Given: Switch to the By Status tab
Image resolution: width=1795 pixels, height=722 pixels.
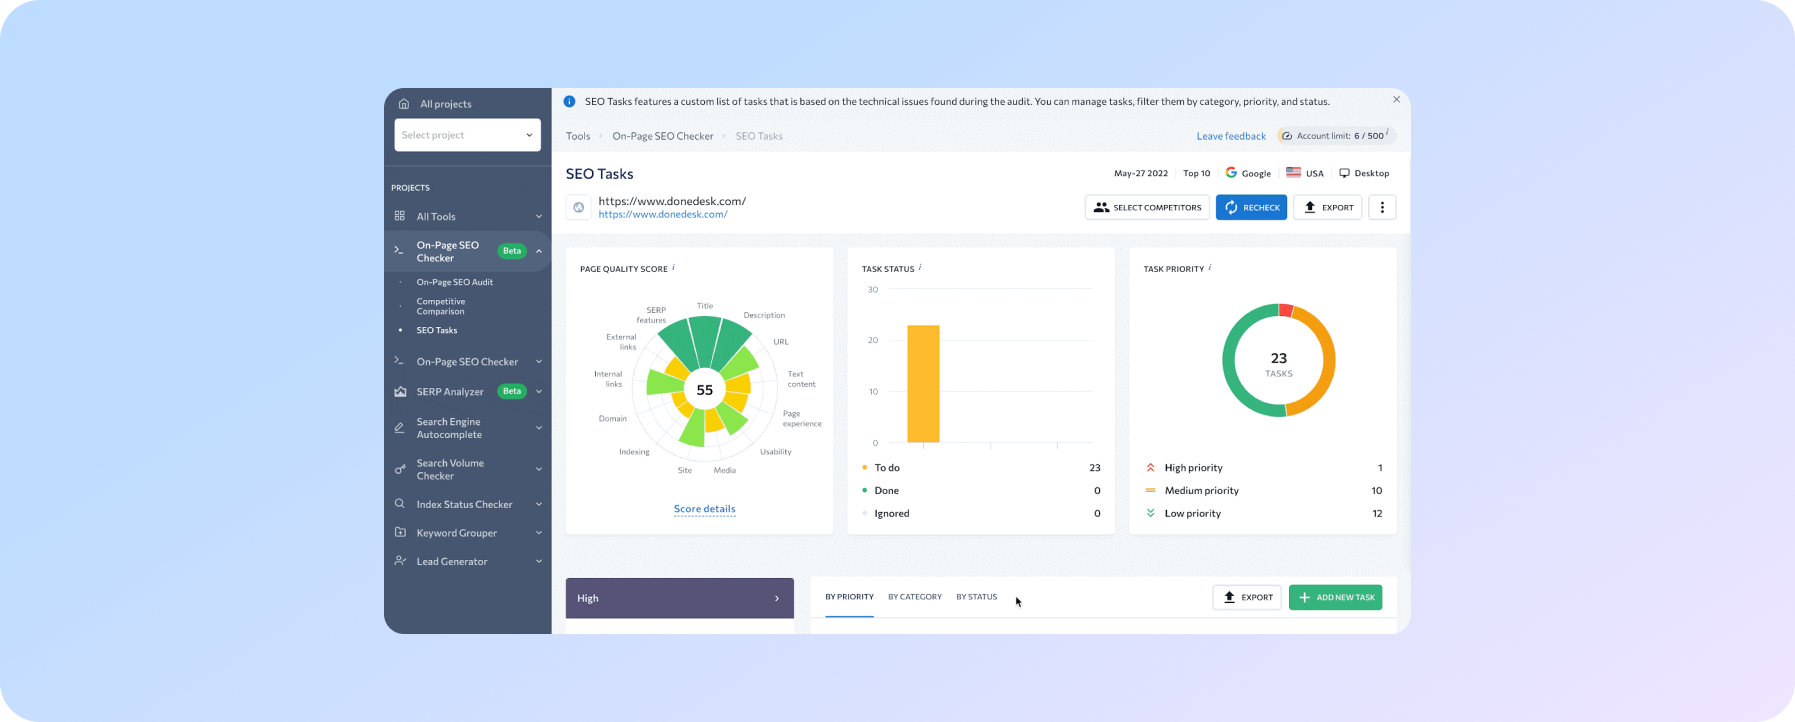Looking at the screenshot, I should point(976,597).
